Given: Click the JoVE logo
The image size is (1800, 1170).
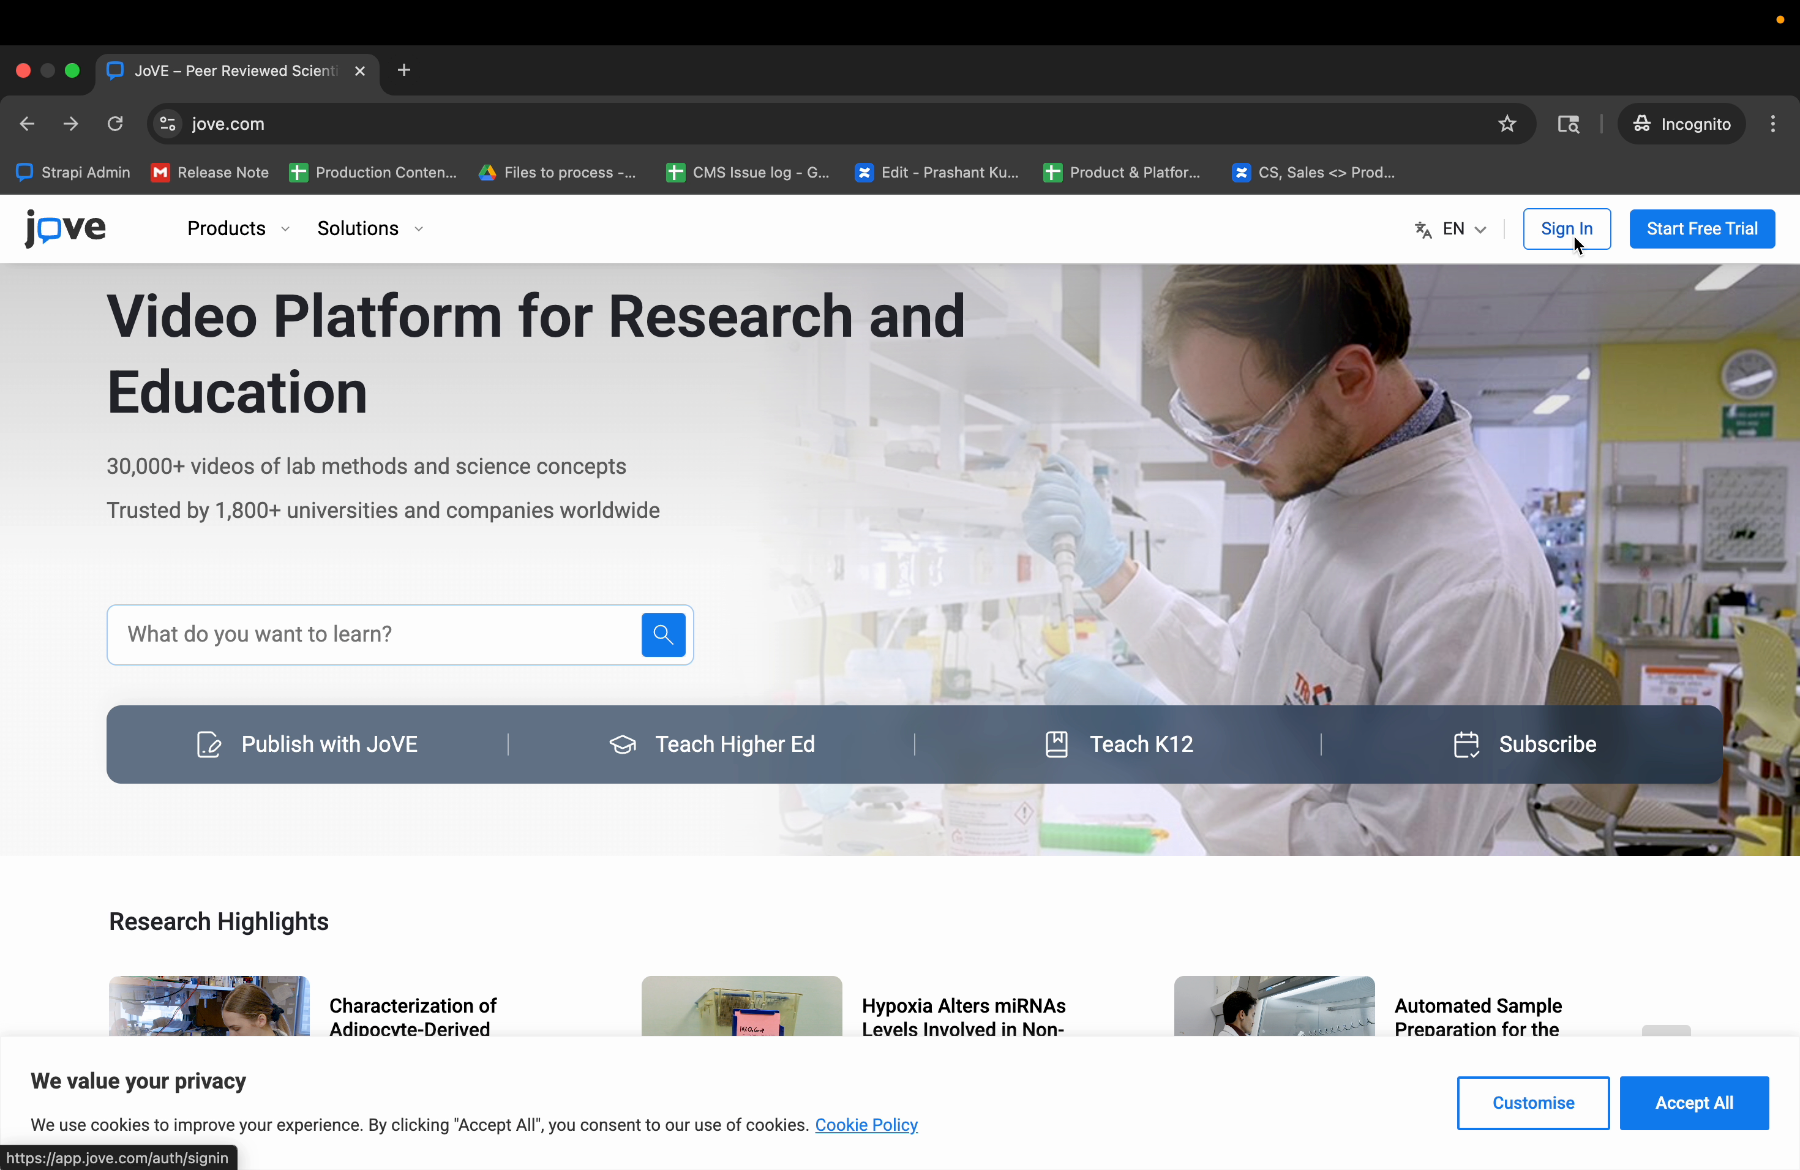Looking at the screenshot, I should click(66, 229).
